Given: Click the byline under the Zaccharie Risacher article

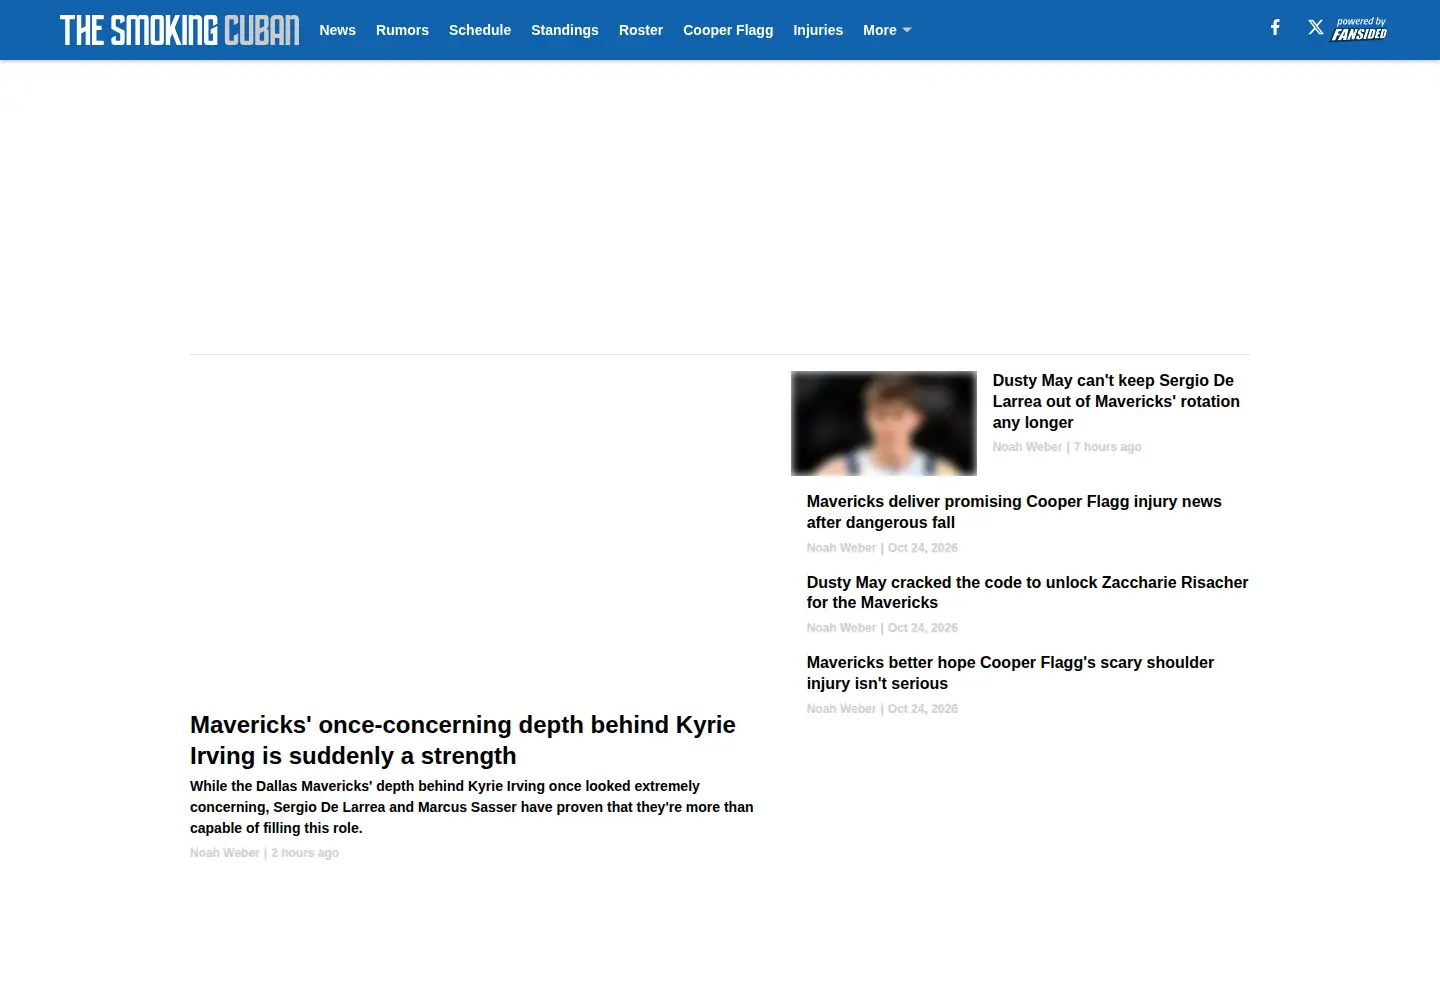Looking at the screenshot, I should [x=882, y=628].
